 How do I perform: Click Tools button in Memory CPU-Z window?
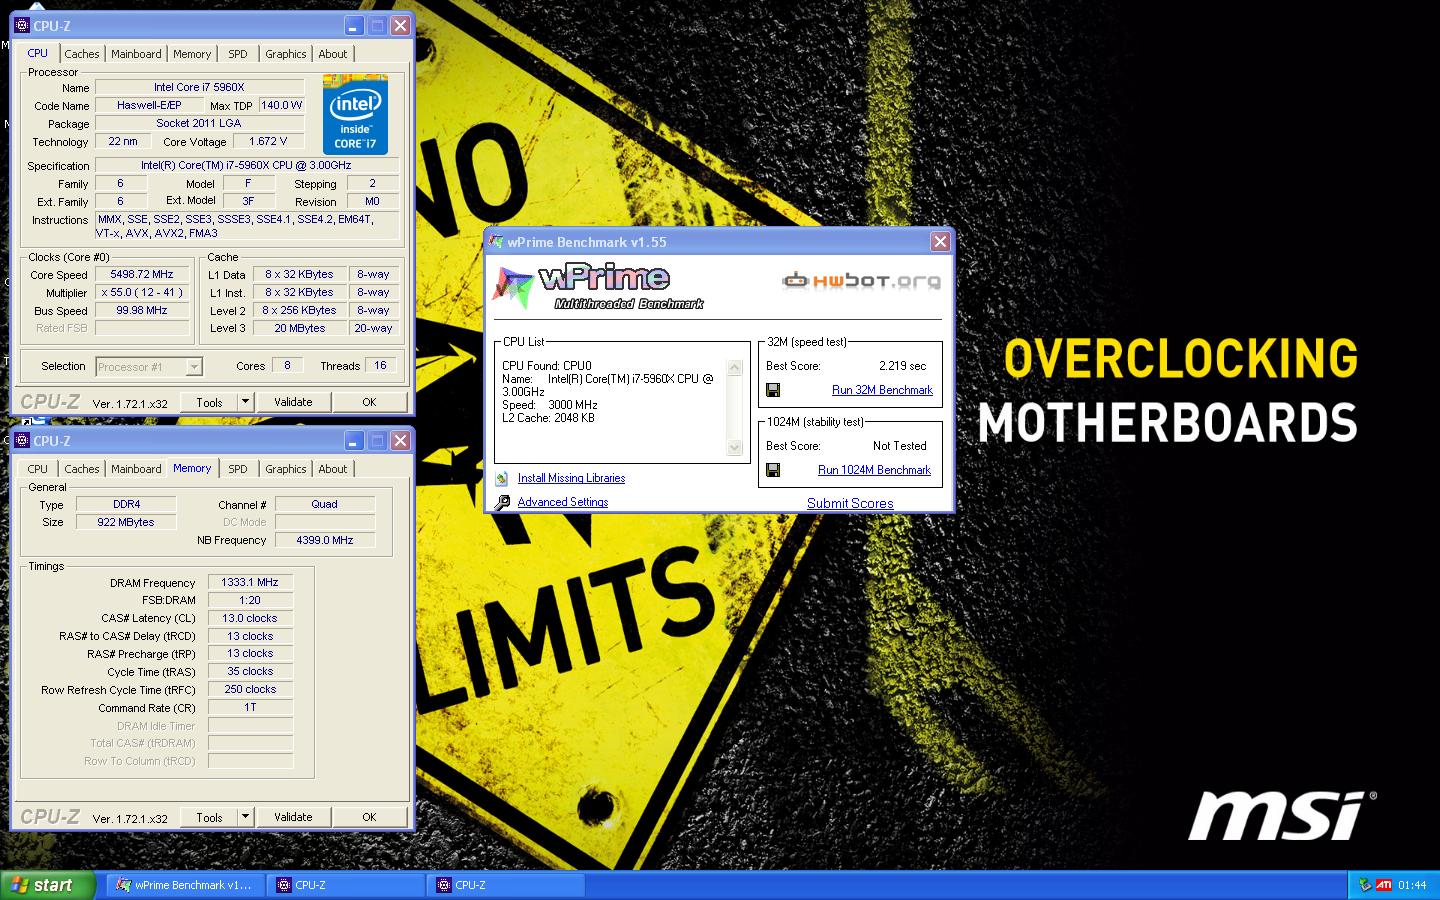(x=210, y=817)
